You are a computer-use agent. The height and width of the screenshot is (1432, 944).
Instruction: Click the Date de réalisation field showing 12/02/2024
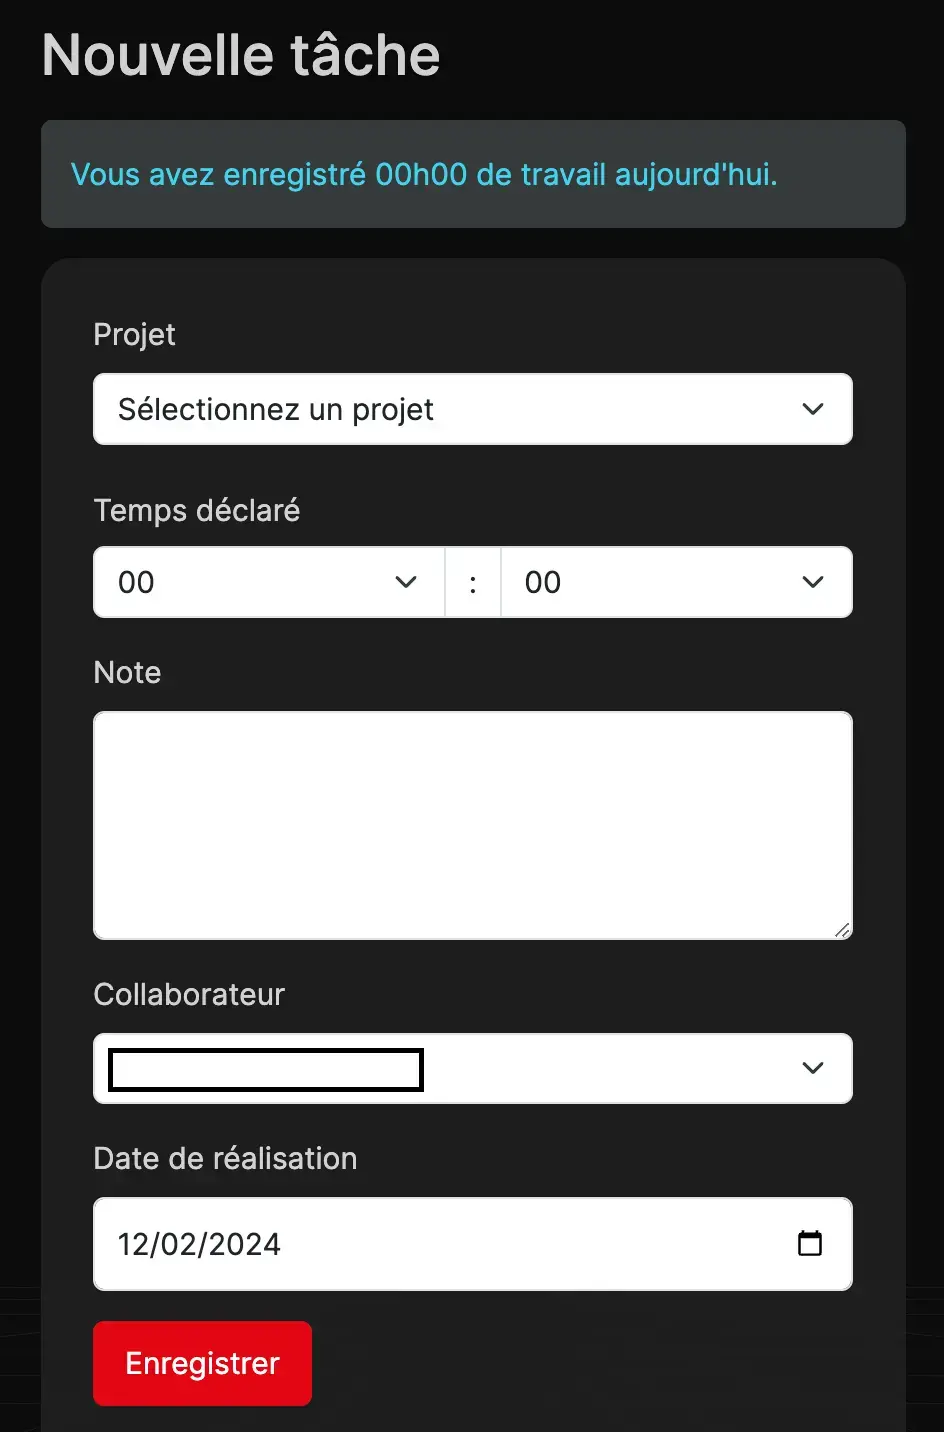pyautogui.click(x=473, y=1244)
